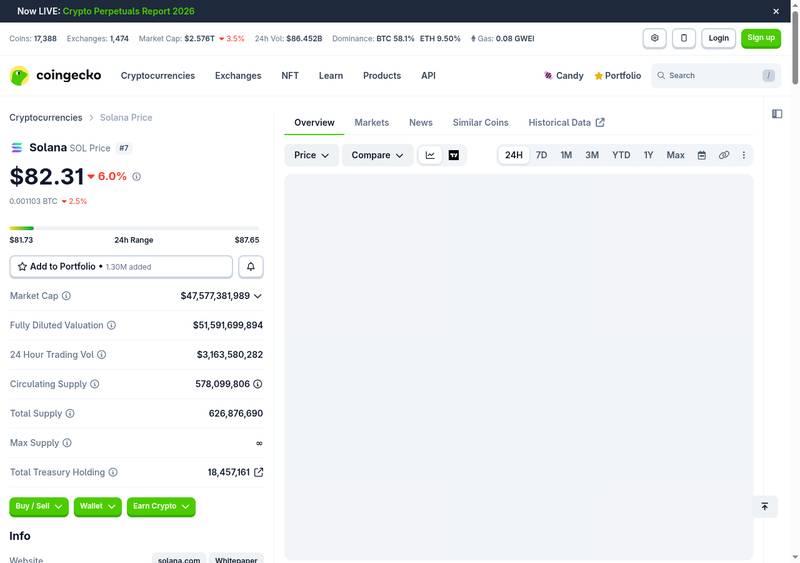Select 24H chart range

click(514, 155)
